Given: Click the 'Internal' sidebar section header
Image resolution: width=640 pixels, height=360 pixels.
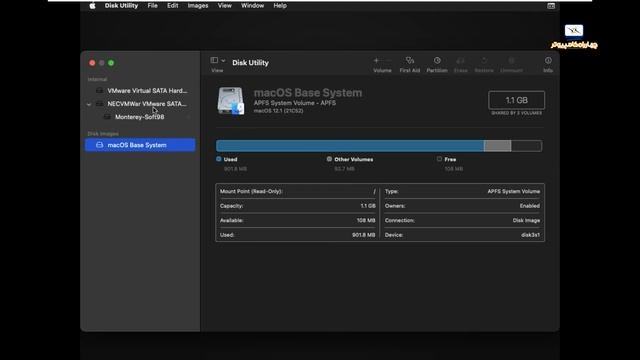Looking at the screenshot, I should point(97,79).
